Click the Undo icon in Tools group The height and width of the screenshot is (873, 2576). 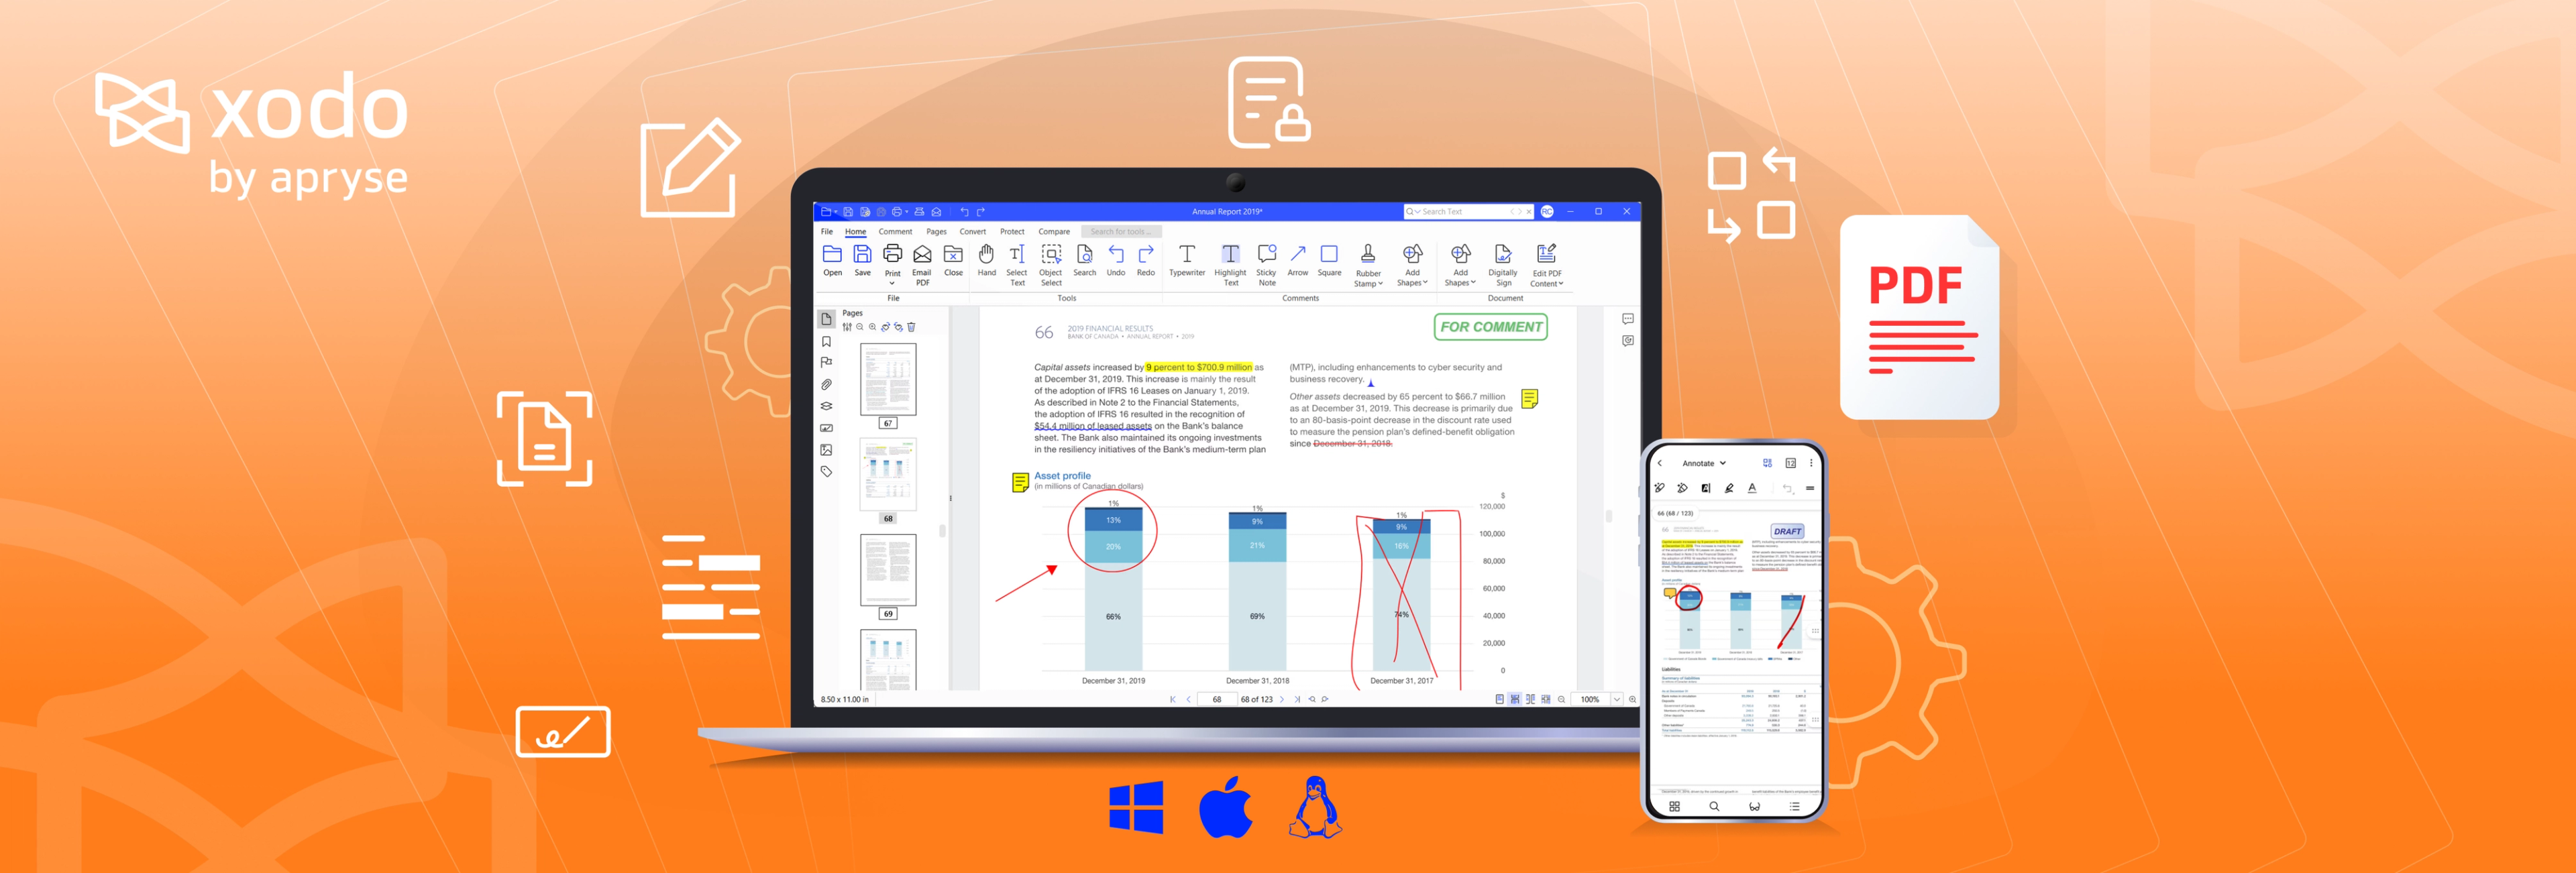click(1116, 254)
